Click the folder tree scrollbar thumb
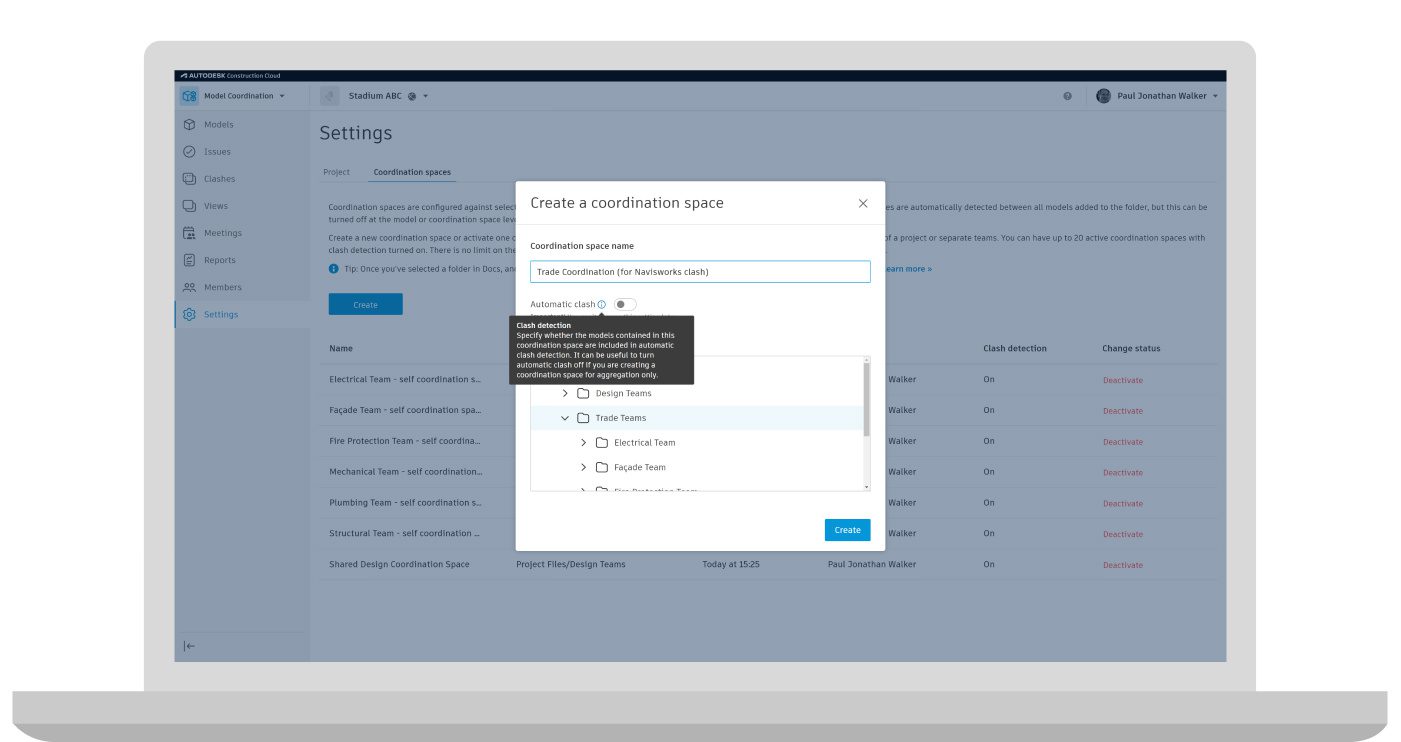1401x742 pixels. coord(867,399)
